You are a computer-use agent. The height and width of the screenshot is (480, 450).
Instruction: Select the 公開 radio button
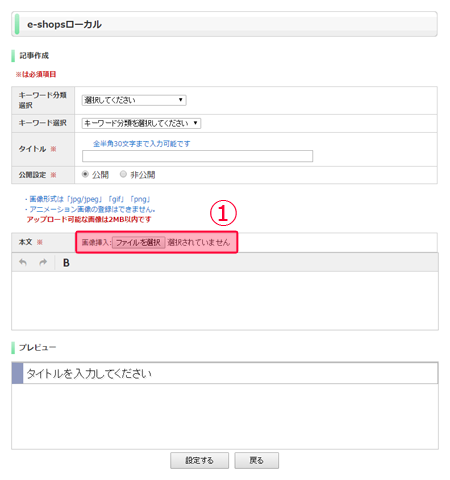point(85,174)
